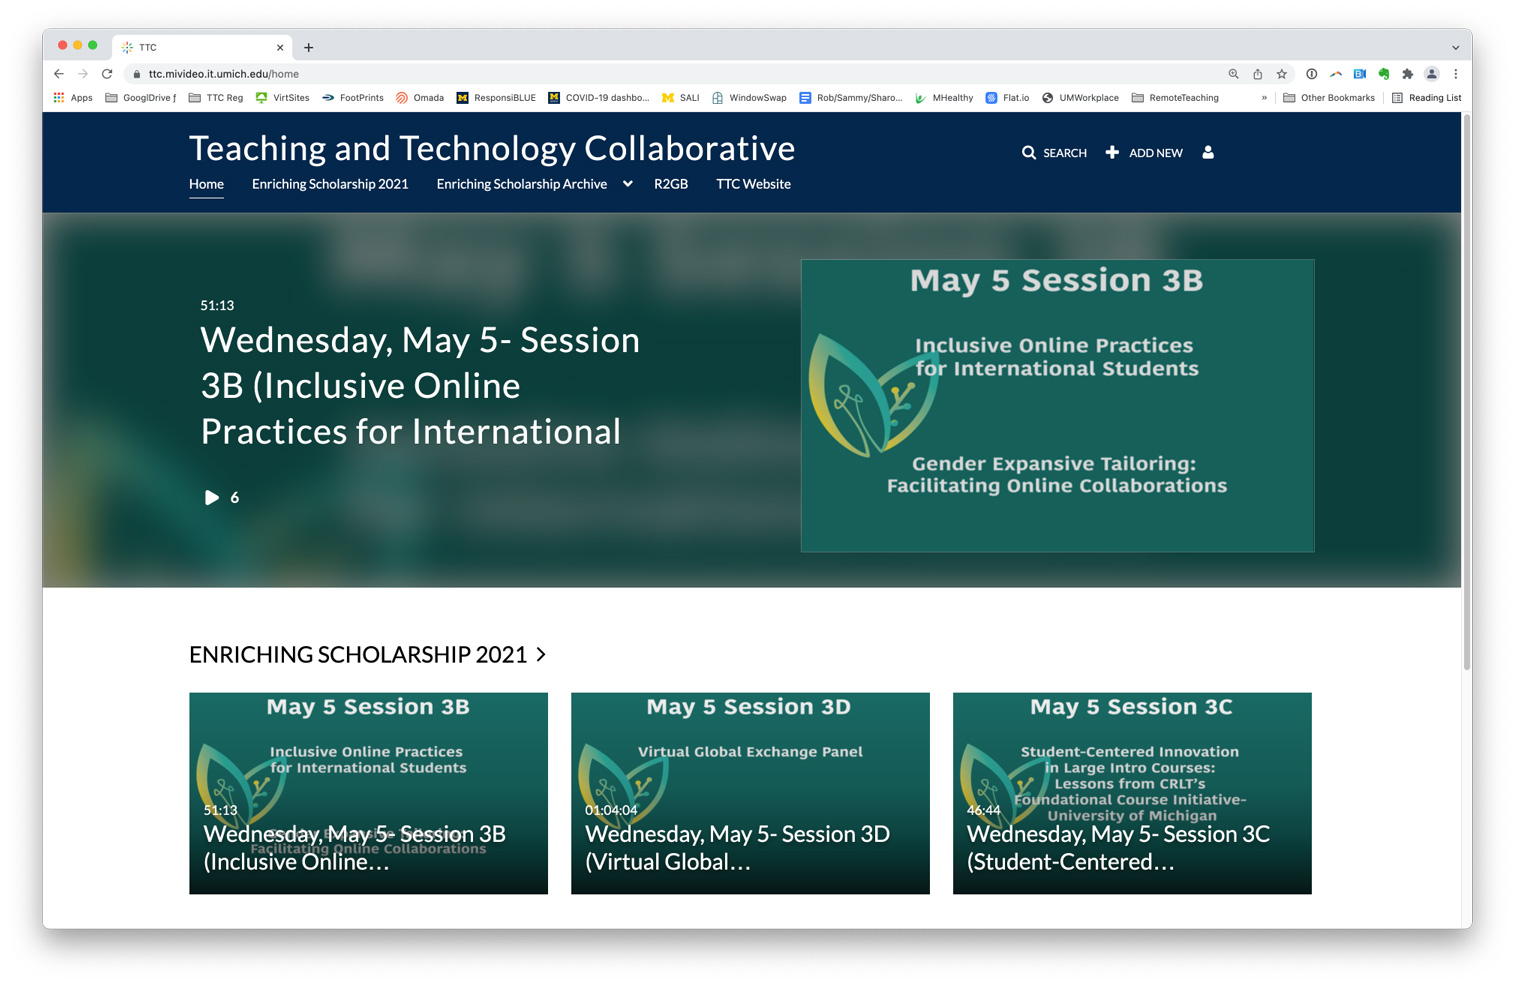
Task: Click the chevron next to Enriching Scholarship 2021 heading
Action: [541, 654]
